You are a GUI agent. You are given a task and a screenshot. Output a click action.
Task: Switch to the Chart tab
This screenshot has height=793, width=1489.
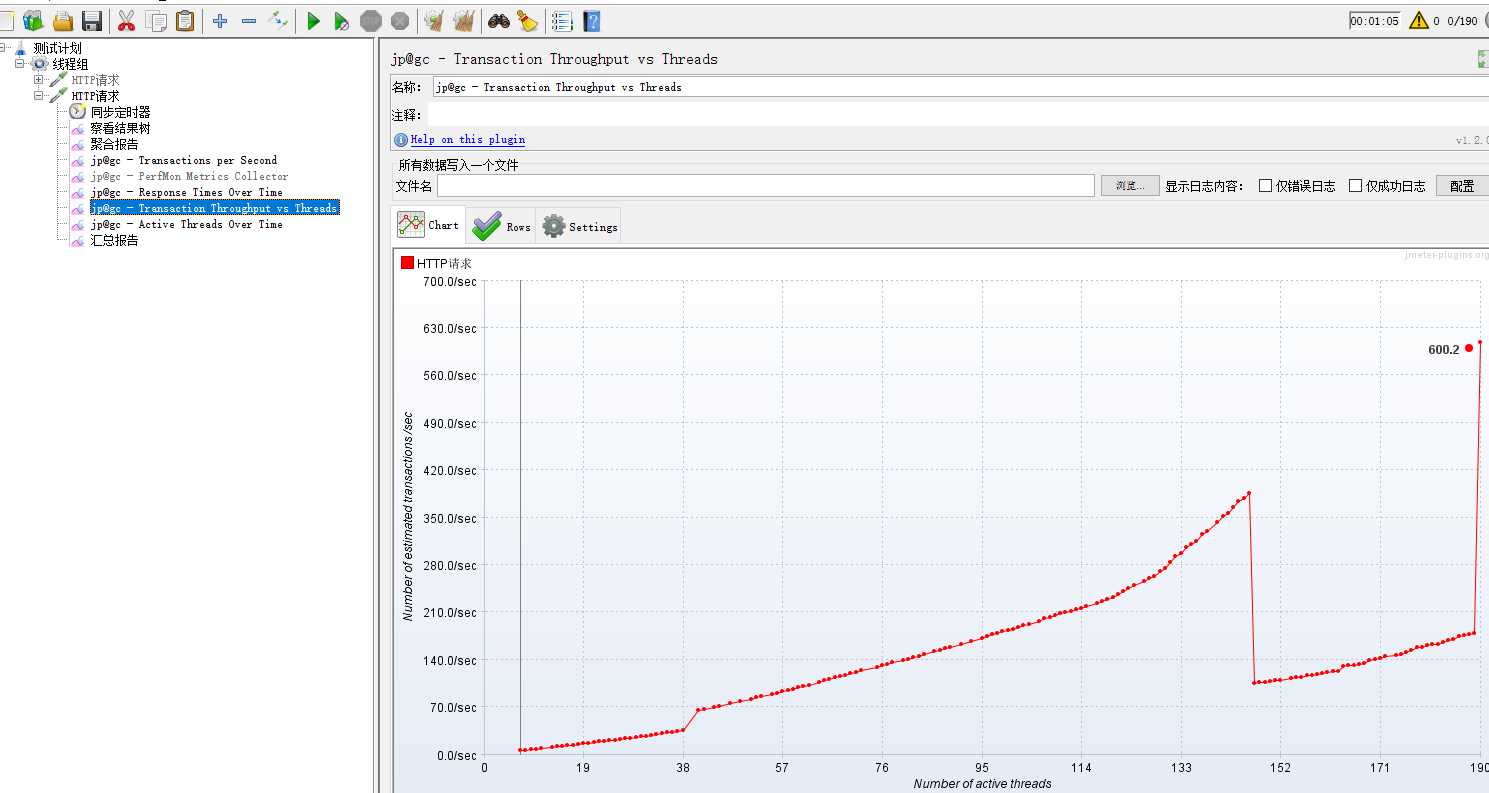pos(429,225)
